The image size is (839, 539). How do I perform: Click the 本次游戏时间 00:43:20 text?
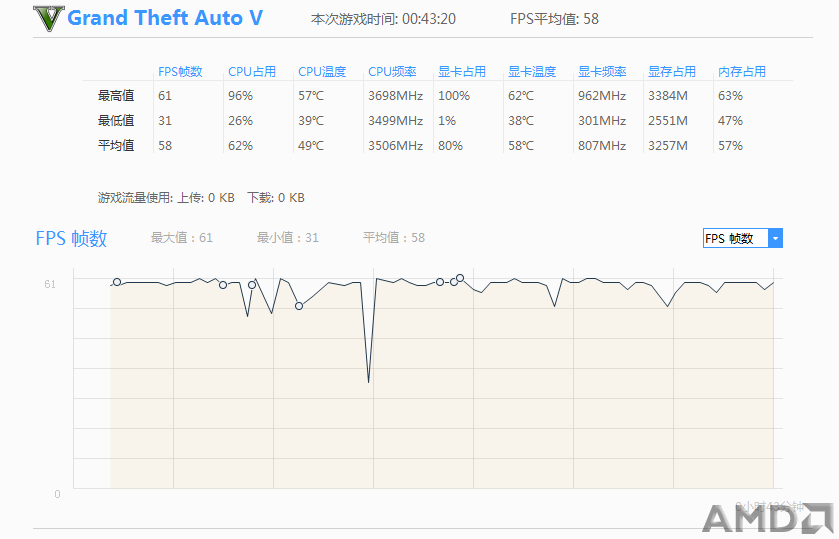[383, 19]
